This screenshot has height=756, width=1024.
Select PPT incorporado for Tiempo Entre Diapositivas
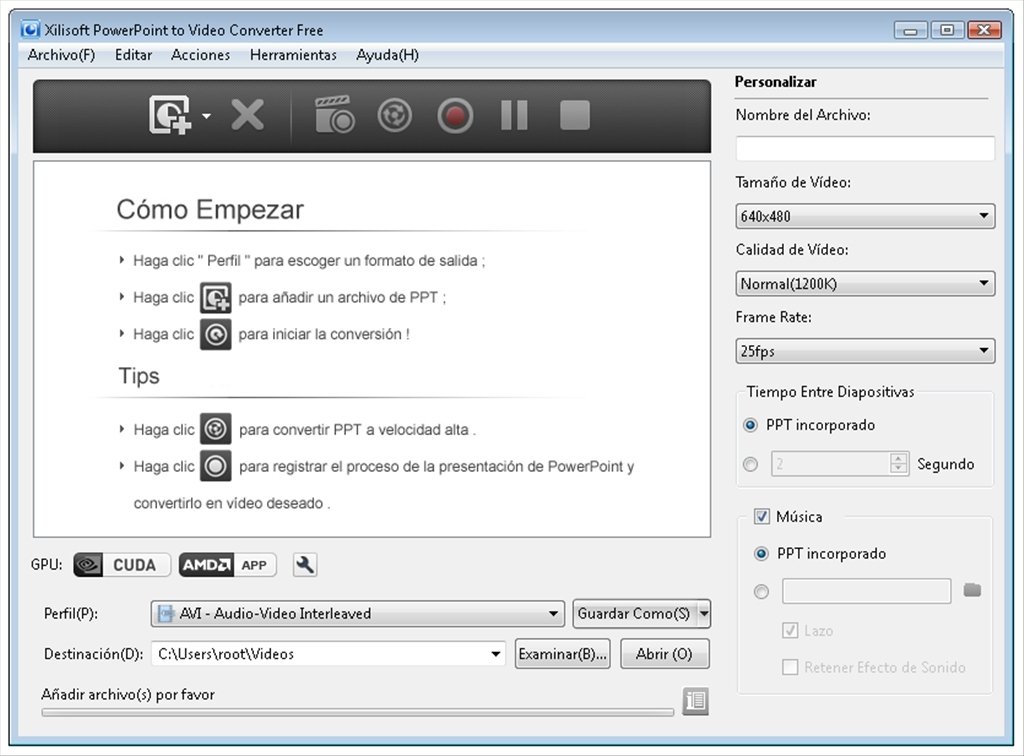750,425
